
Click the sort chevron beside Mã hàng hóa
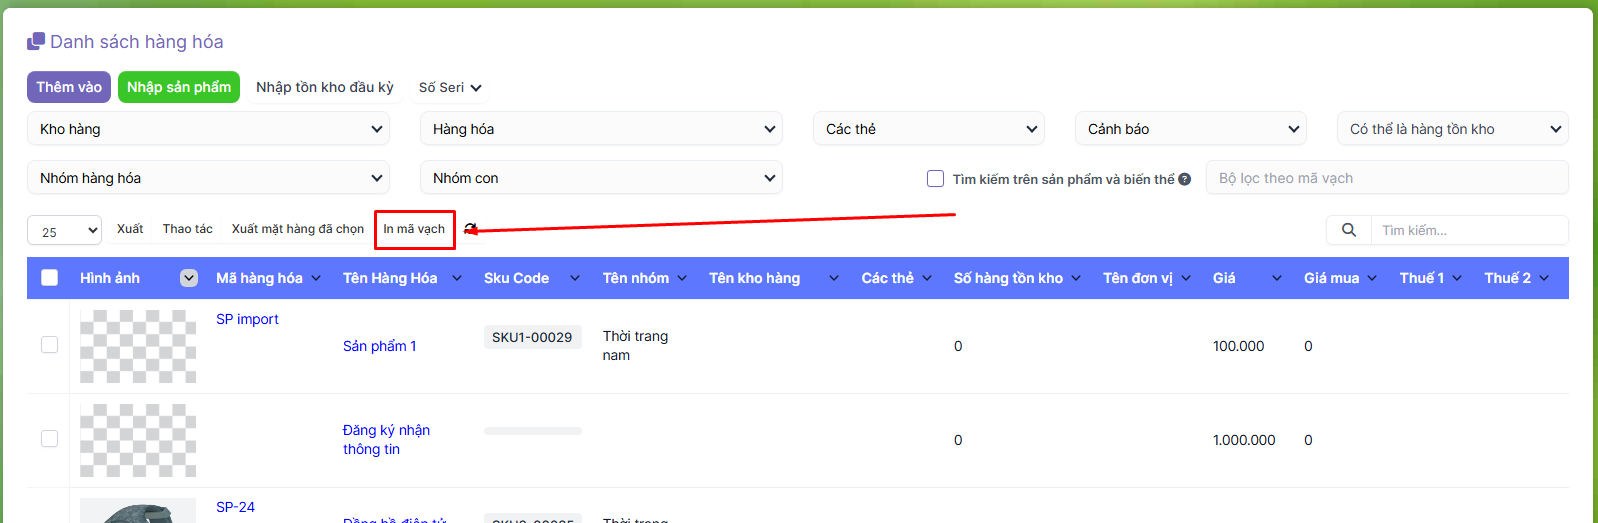coord(316,278)
